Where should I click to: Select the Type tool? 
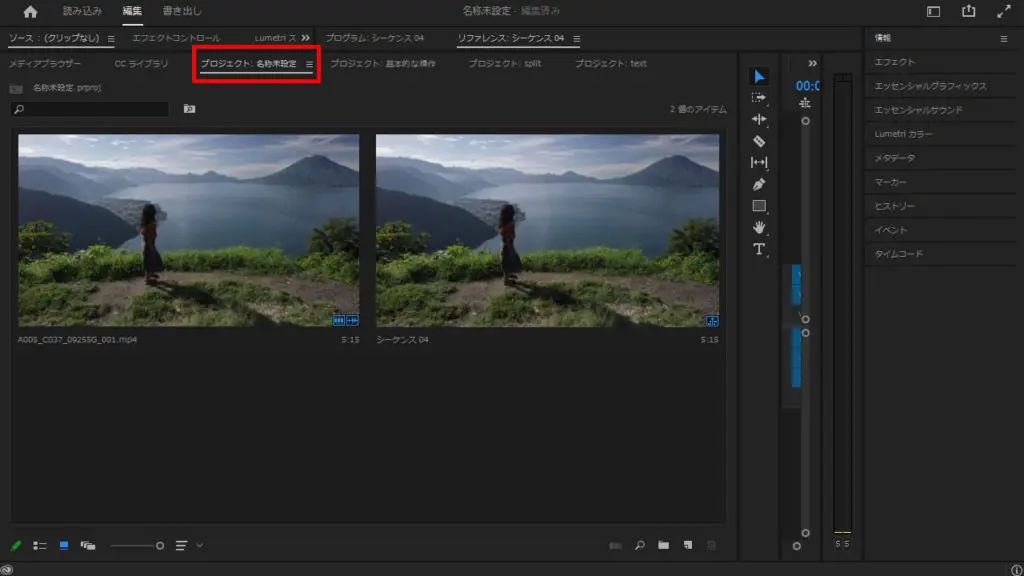coord(758,248)
